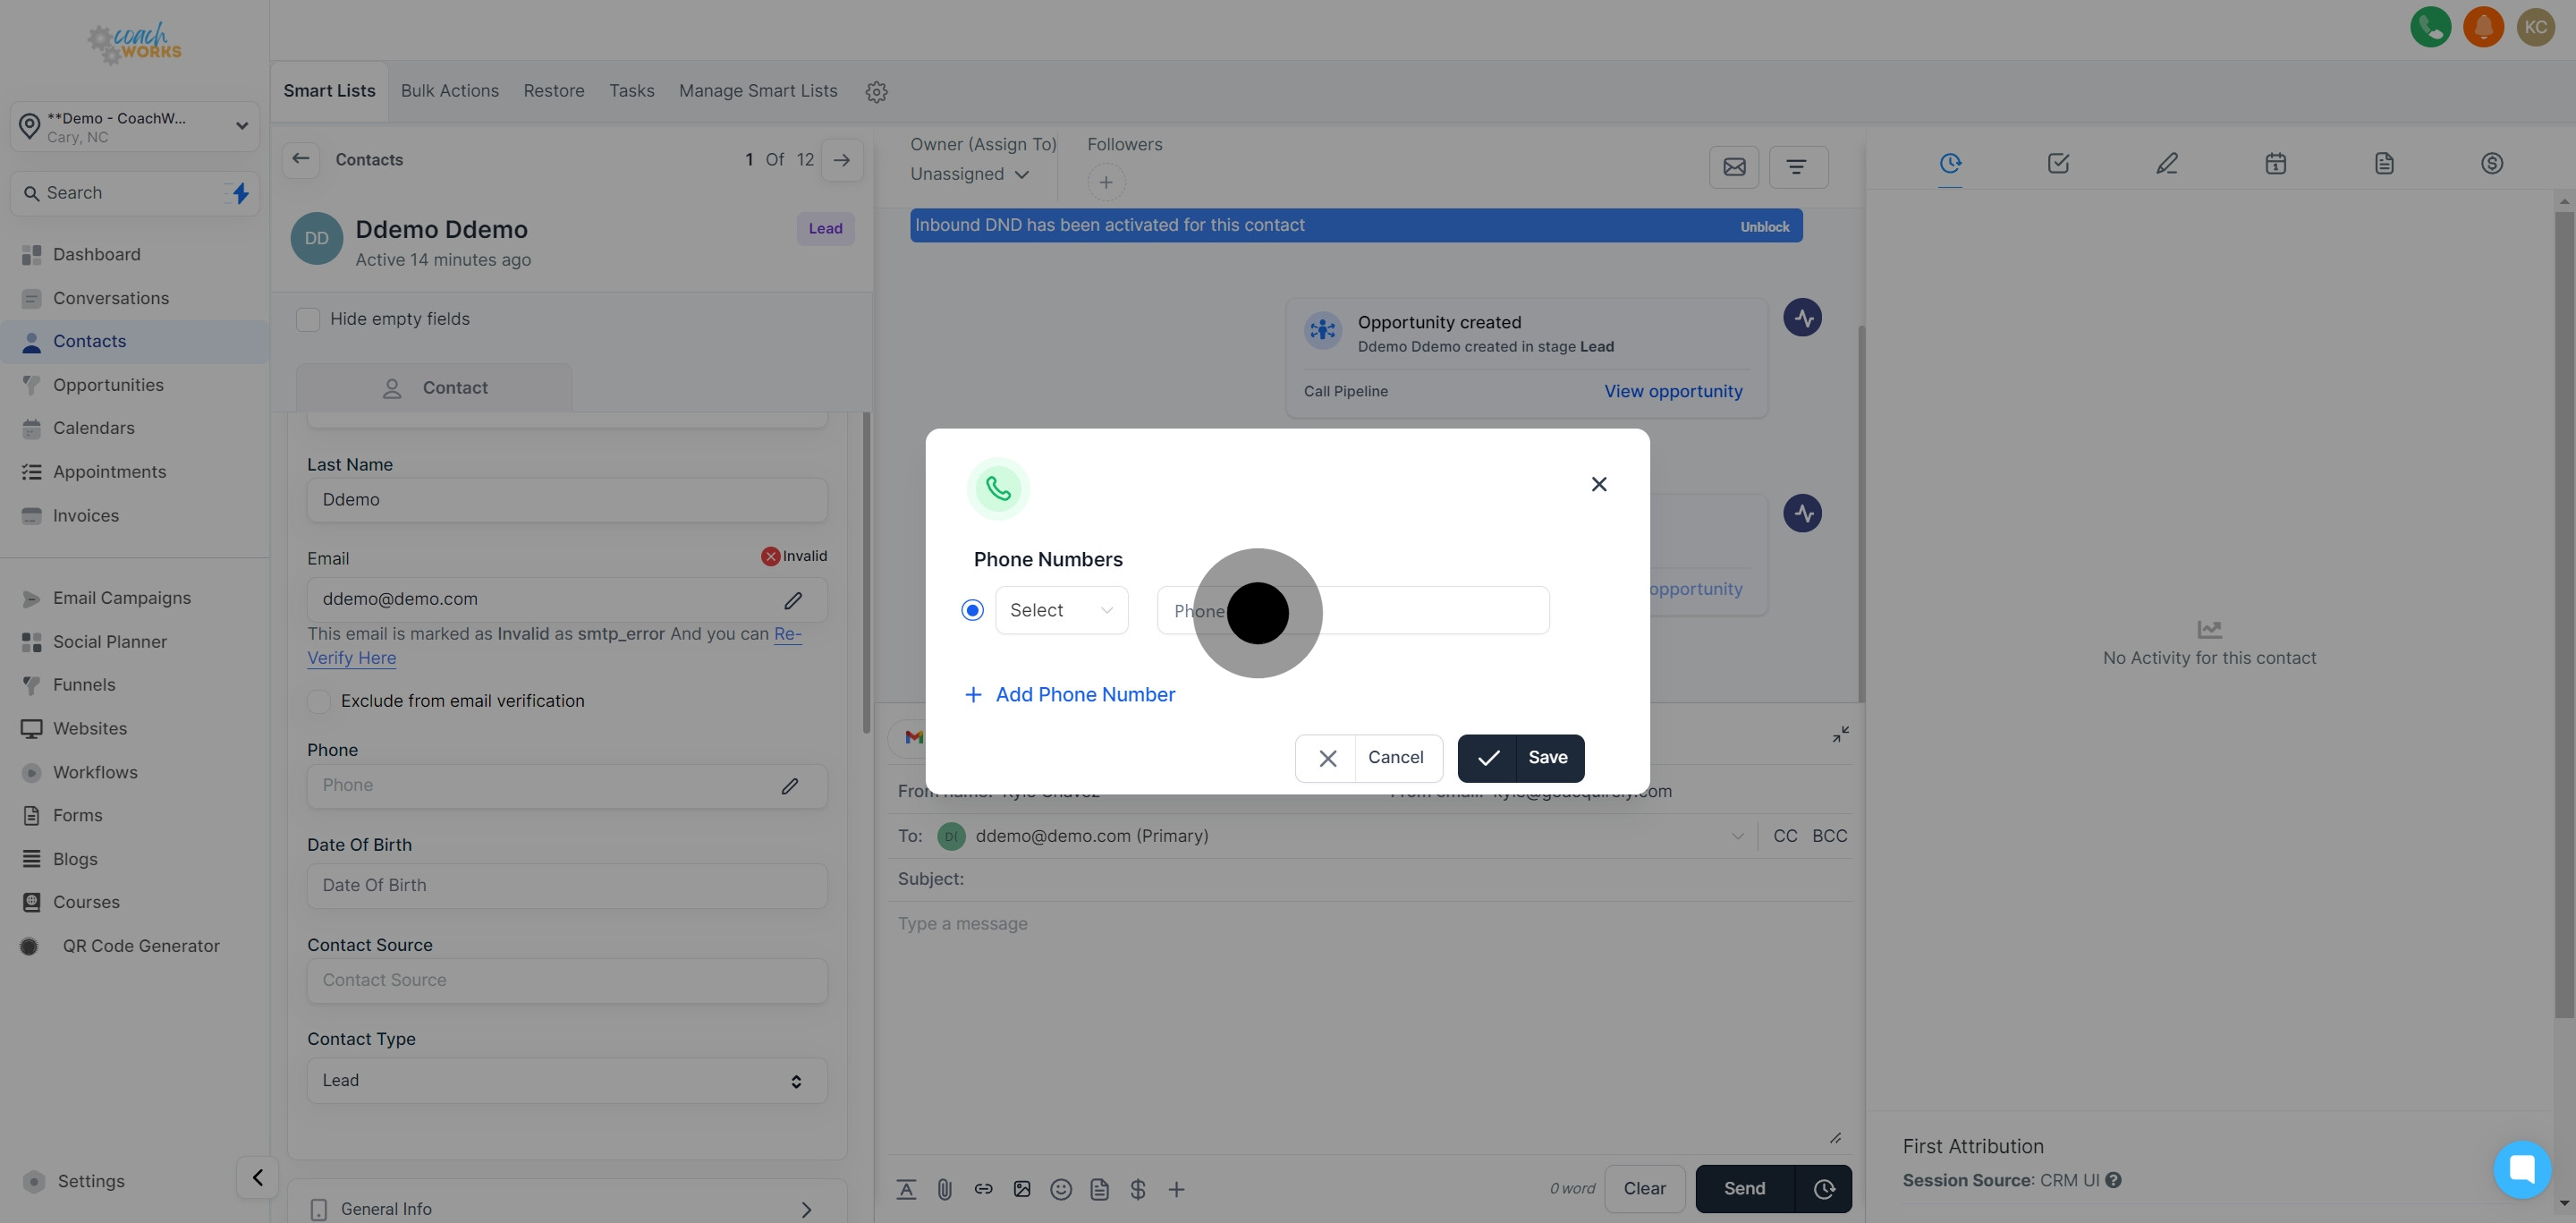Expand the Unassigned owner dropdown
Viewport: 2576px width, 1223px height.
pos(969,174)
